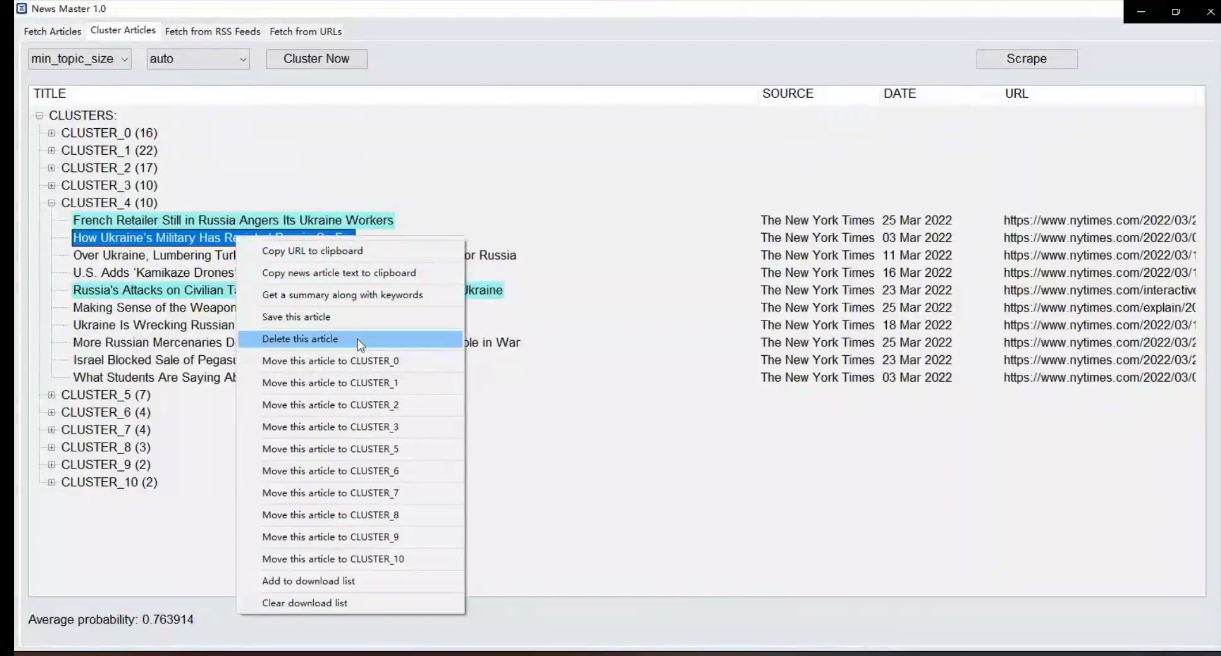Expand the CLUSTER_2 tree node
The width and height of the screenshot is (1221, 656).
tap(52, 168)
